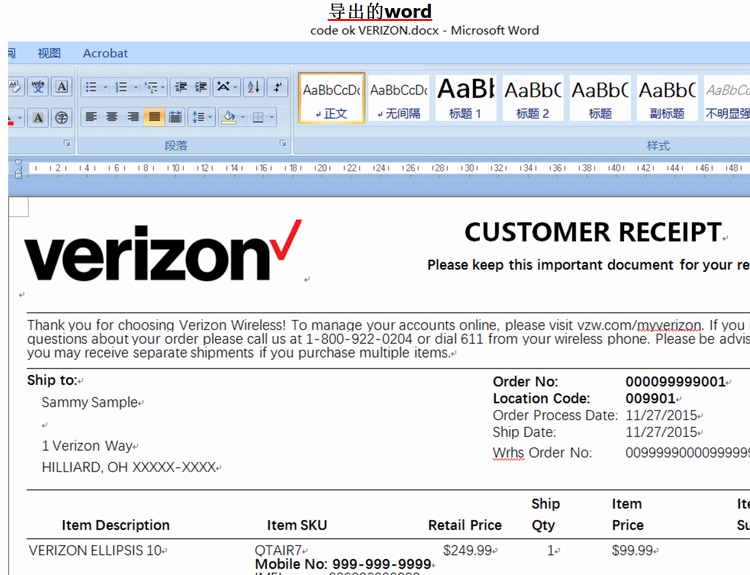Insert an enclosed character with the circled 字 icon

point(61,117)
